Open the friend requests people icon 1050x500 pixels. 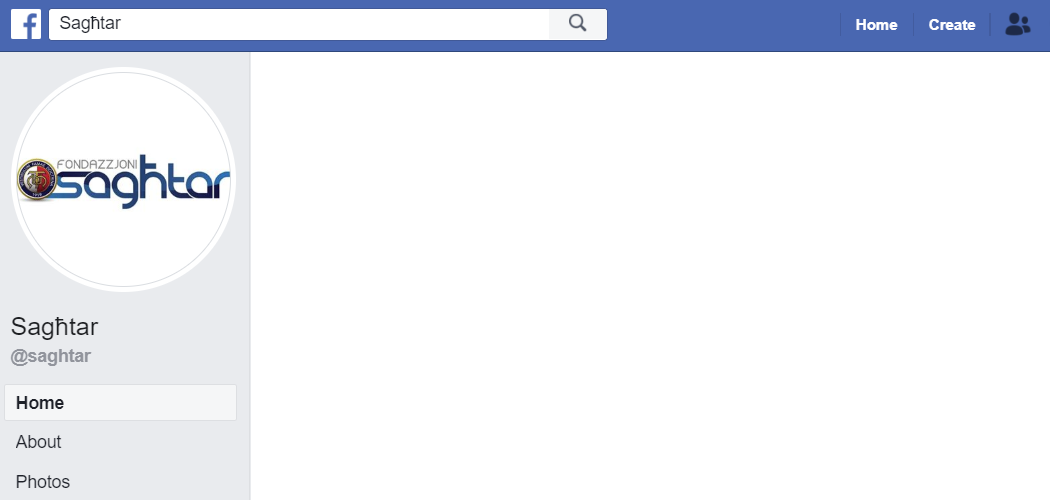1018,25
